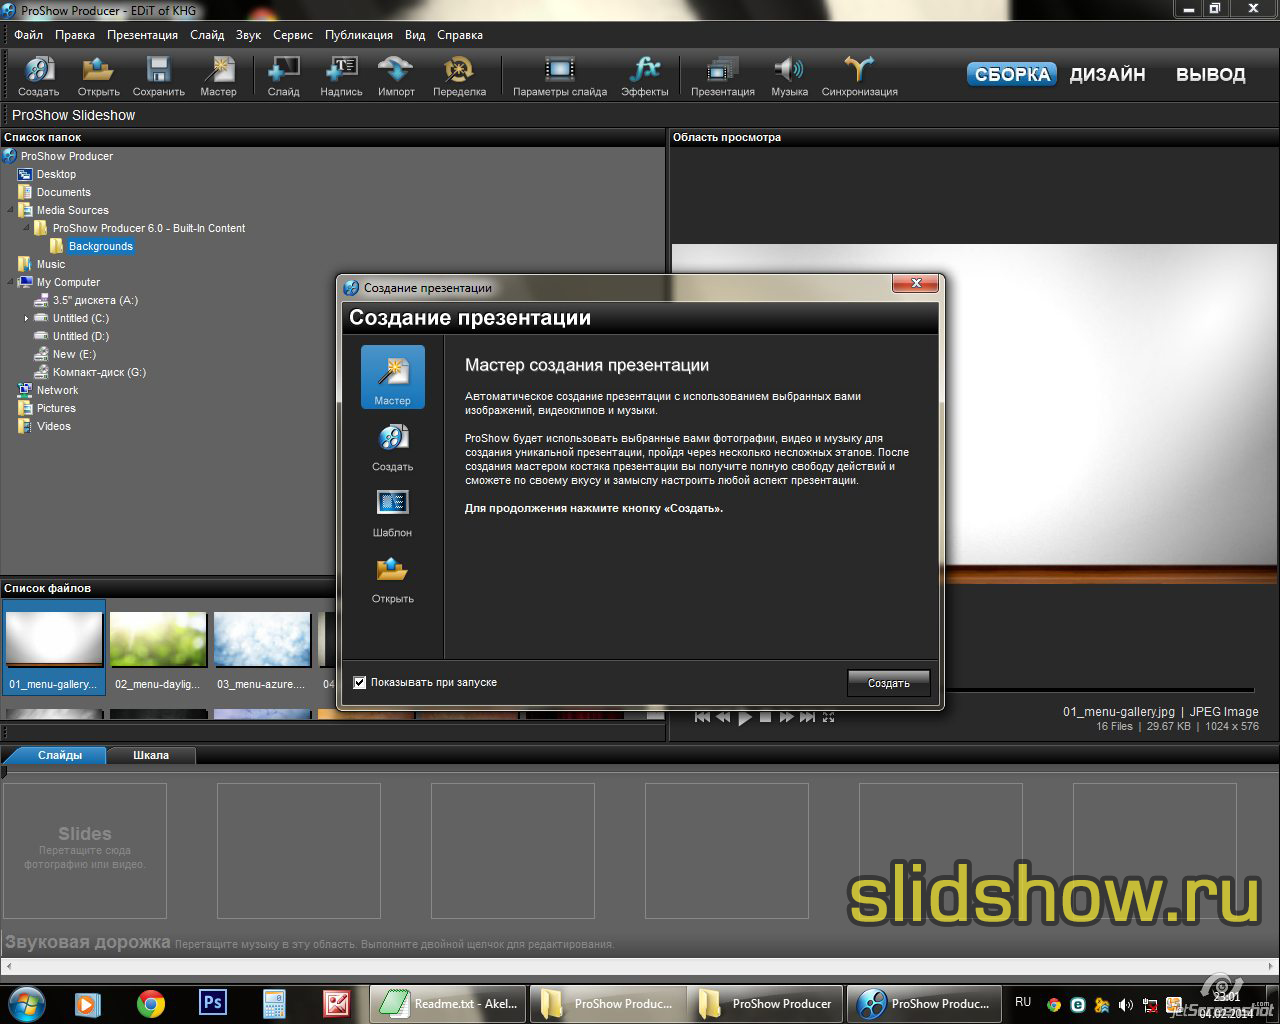This screenshot has height=1024, width=1280.
Task: Select Создать option in dialog sidebar
Action: pos(392,447)
